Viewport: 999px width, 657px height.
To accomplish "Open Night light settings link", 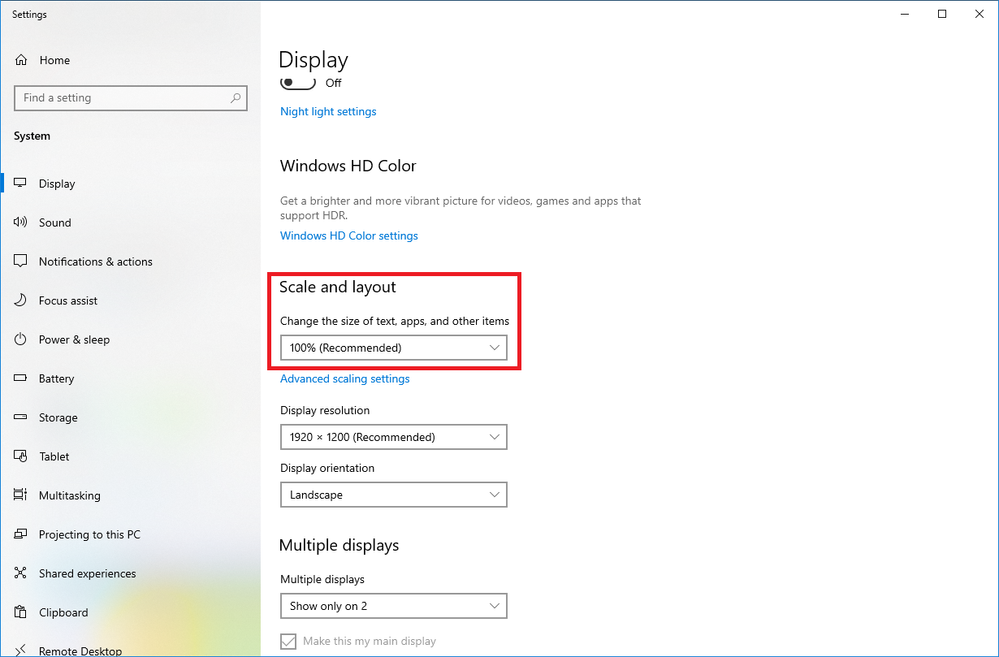I will click(x=328, y=112).
